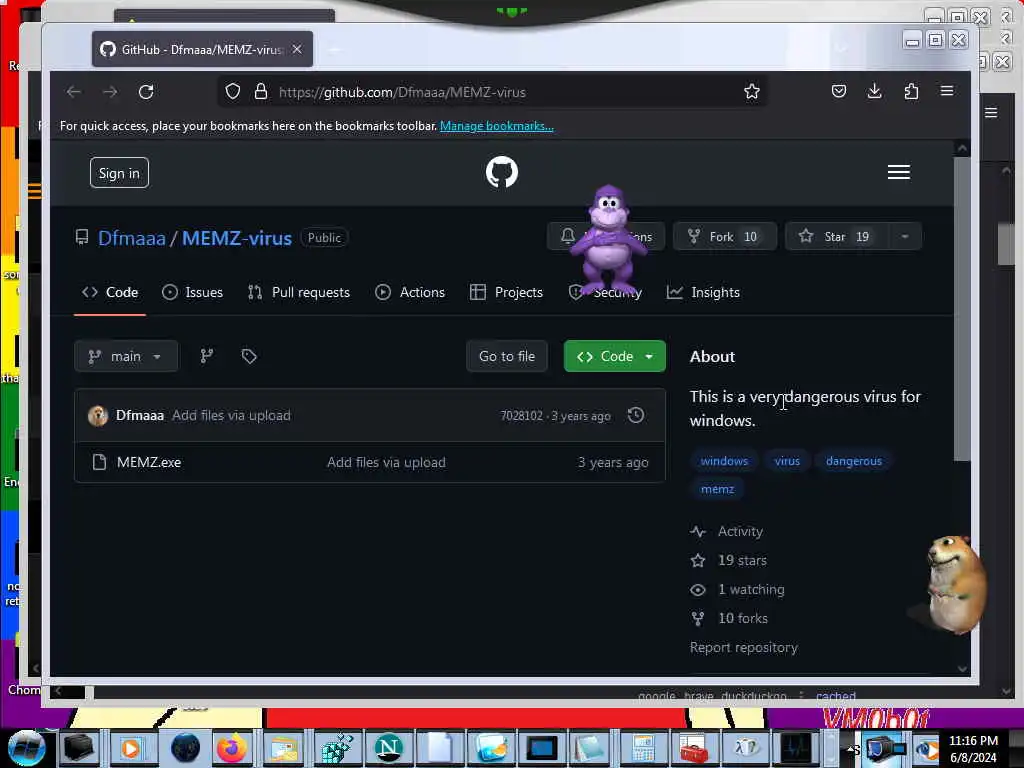Open the Netscape icon in the taskbar

click(x=389, y=748)
